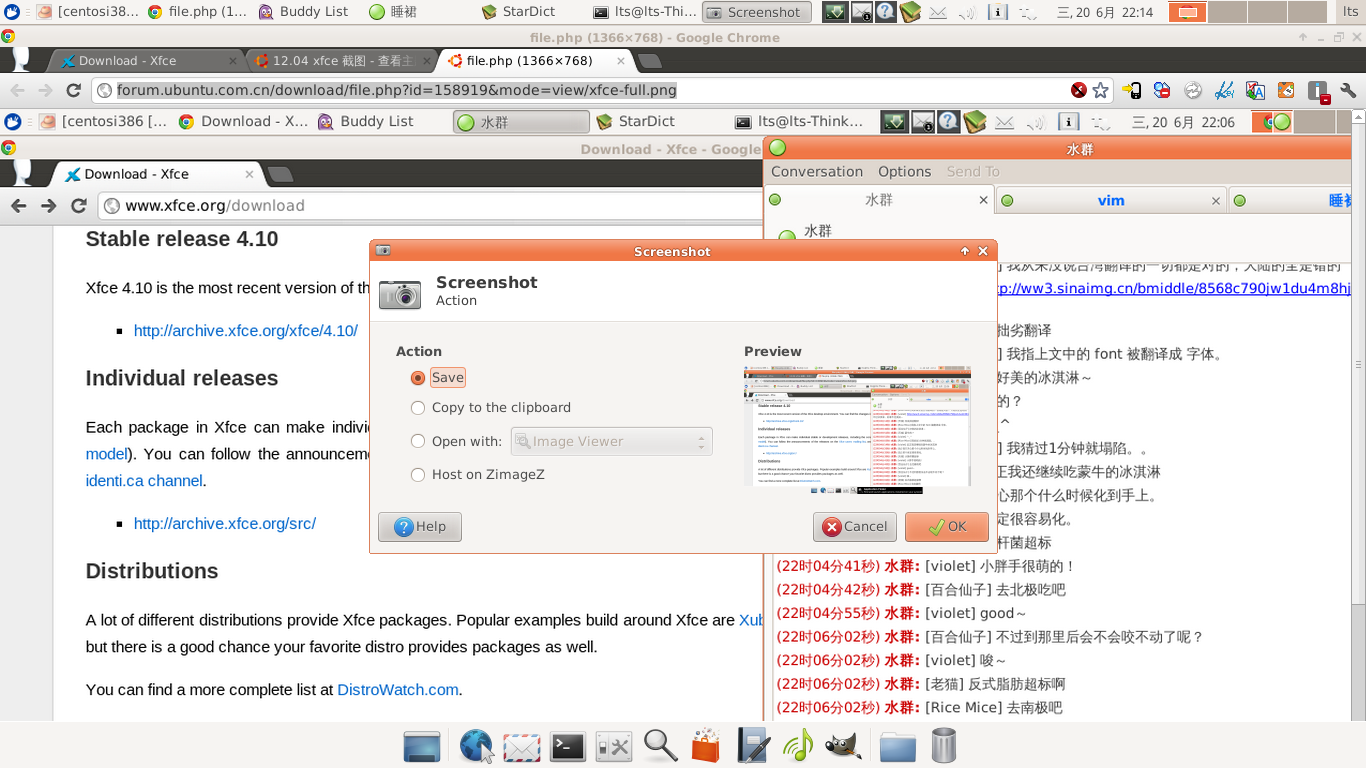This screenshot has height=768, width=1366.
Task: Close the 水群 conversation tab
Action: click(983, 200)
